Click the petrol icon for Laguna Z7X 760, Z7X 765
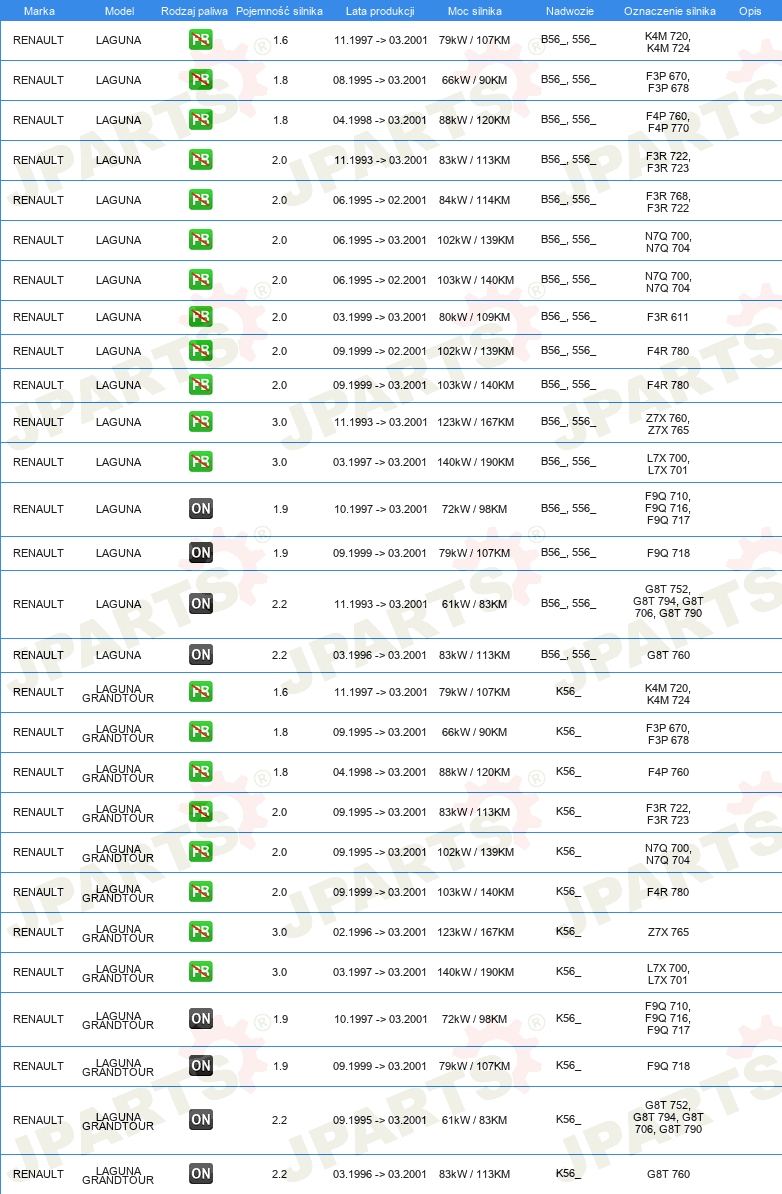 pyautogui.click(x=201, y=422)
